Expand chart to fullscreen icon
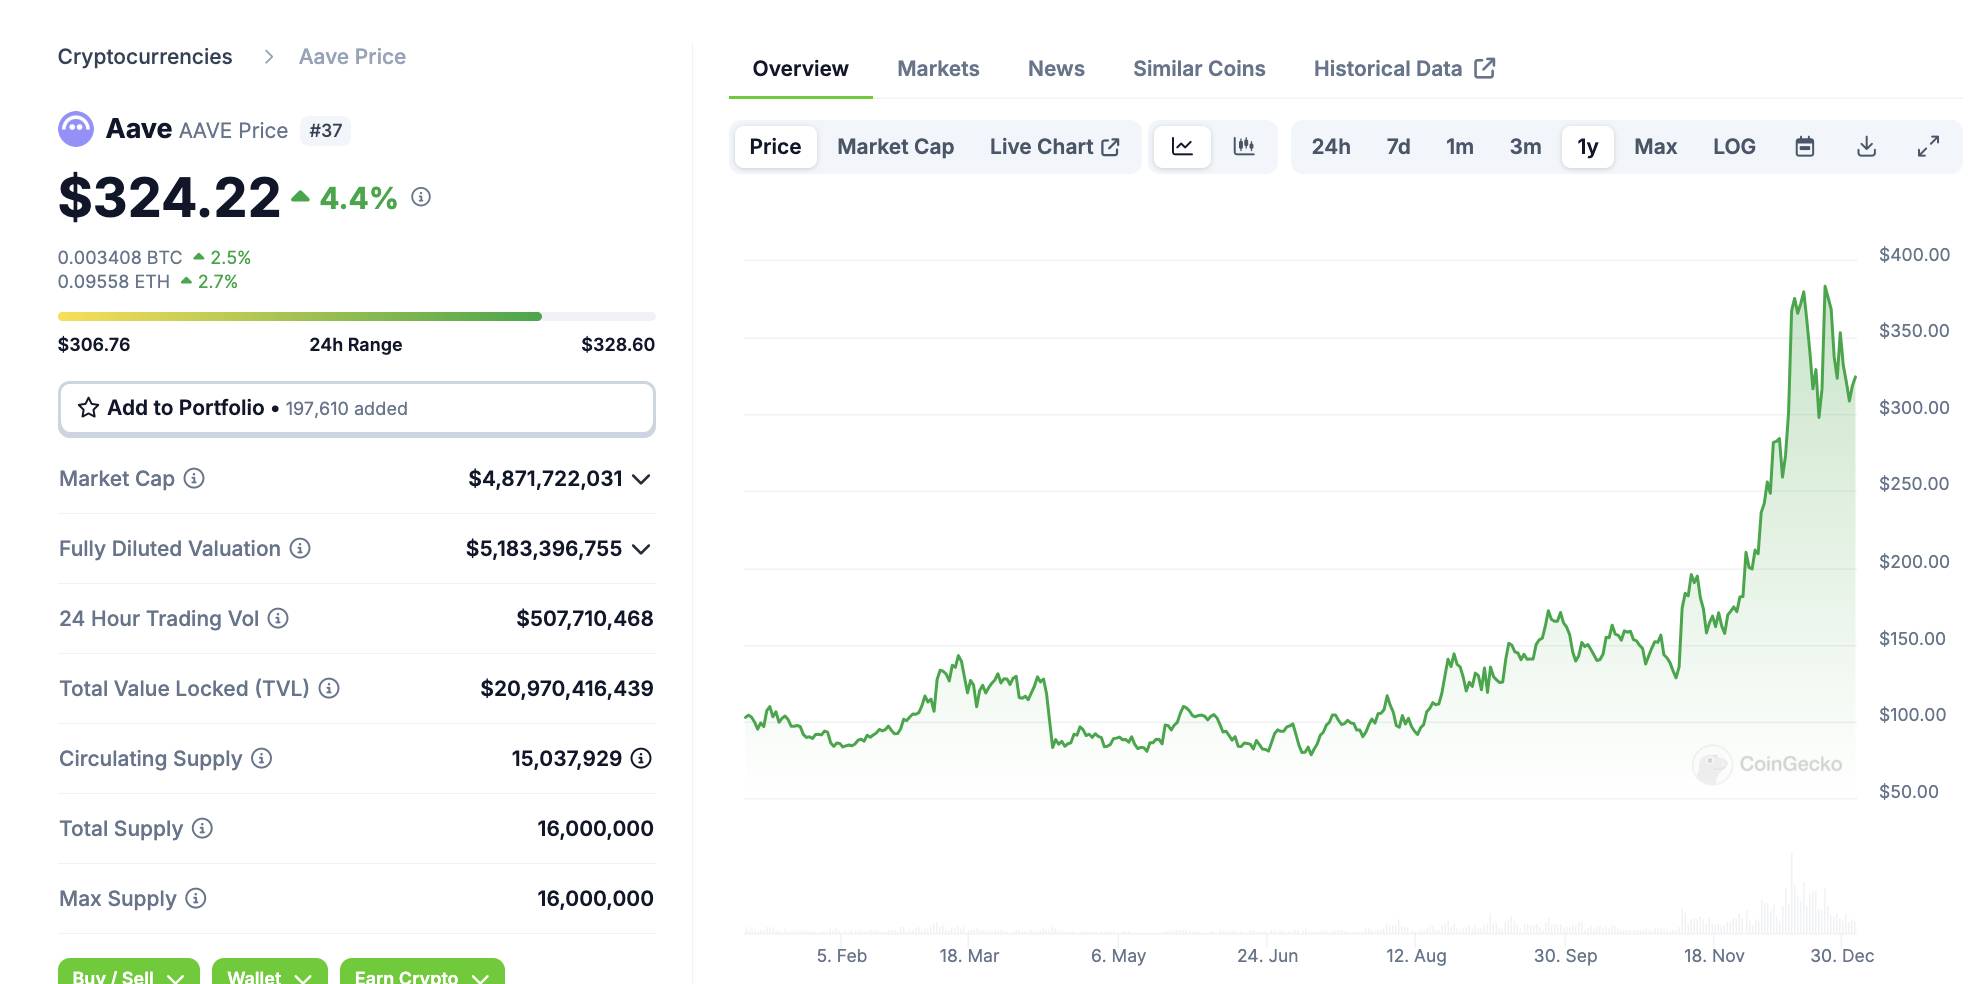1978x984 pixels. [1928, 147]
